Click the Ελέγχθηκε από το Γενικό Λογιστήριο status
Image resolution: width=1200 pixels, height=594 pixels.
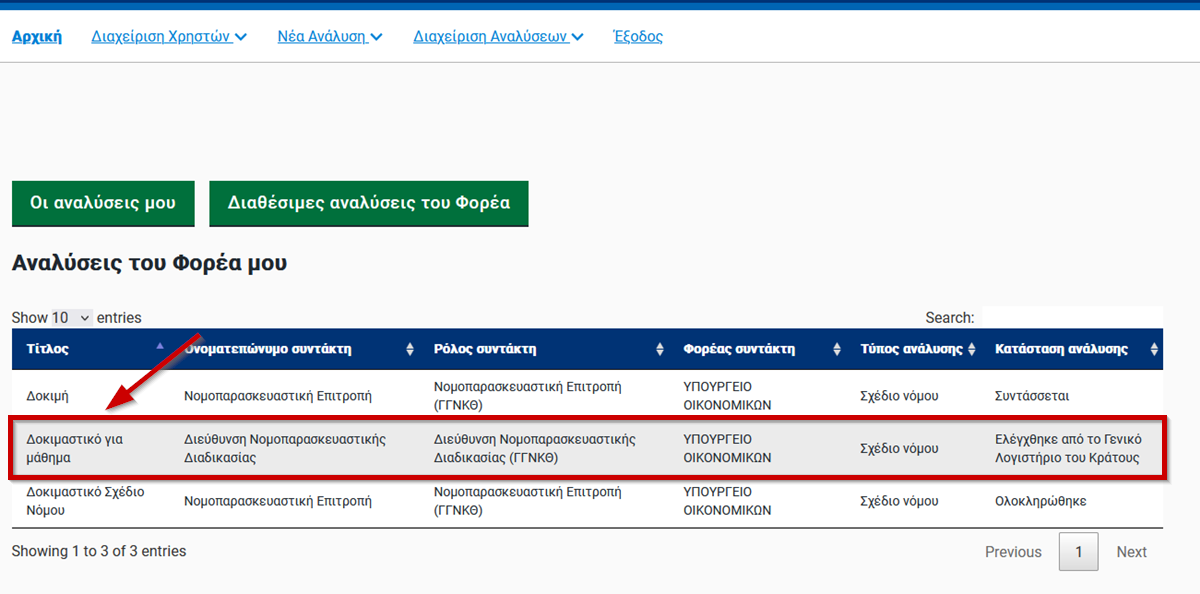tap(1074, 448)
